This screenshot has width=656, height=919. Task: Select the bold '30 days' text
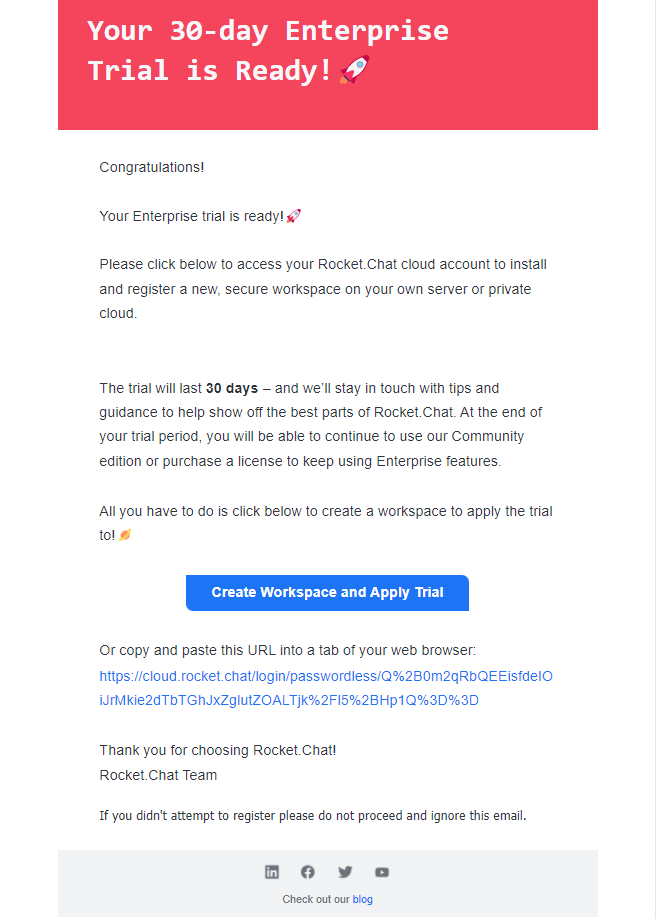pos(232,388)
